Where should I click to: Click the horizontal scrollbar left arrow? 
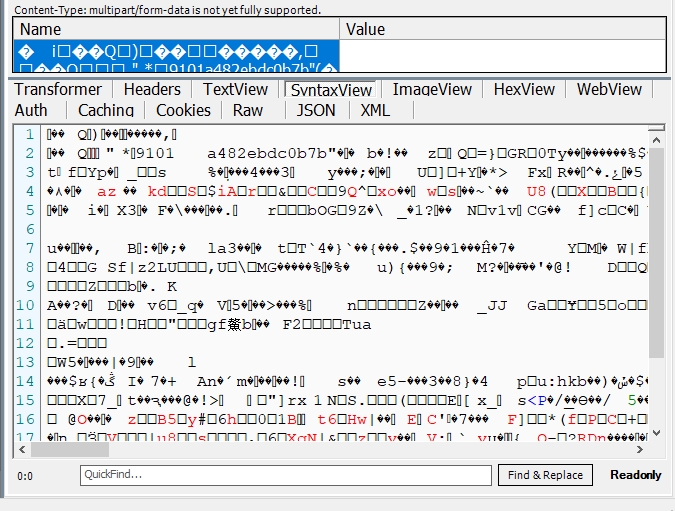pyautogui.click(x=22, y=449)
